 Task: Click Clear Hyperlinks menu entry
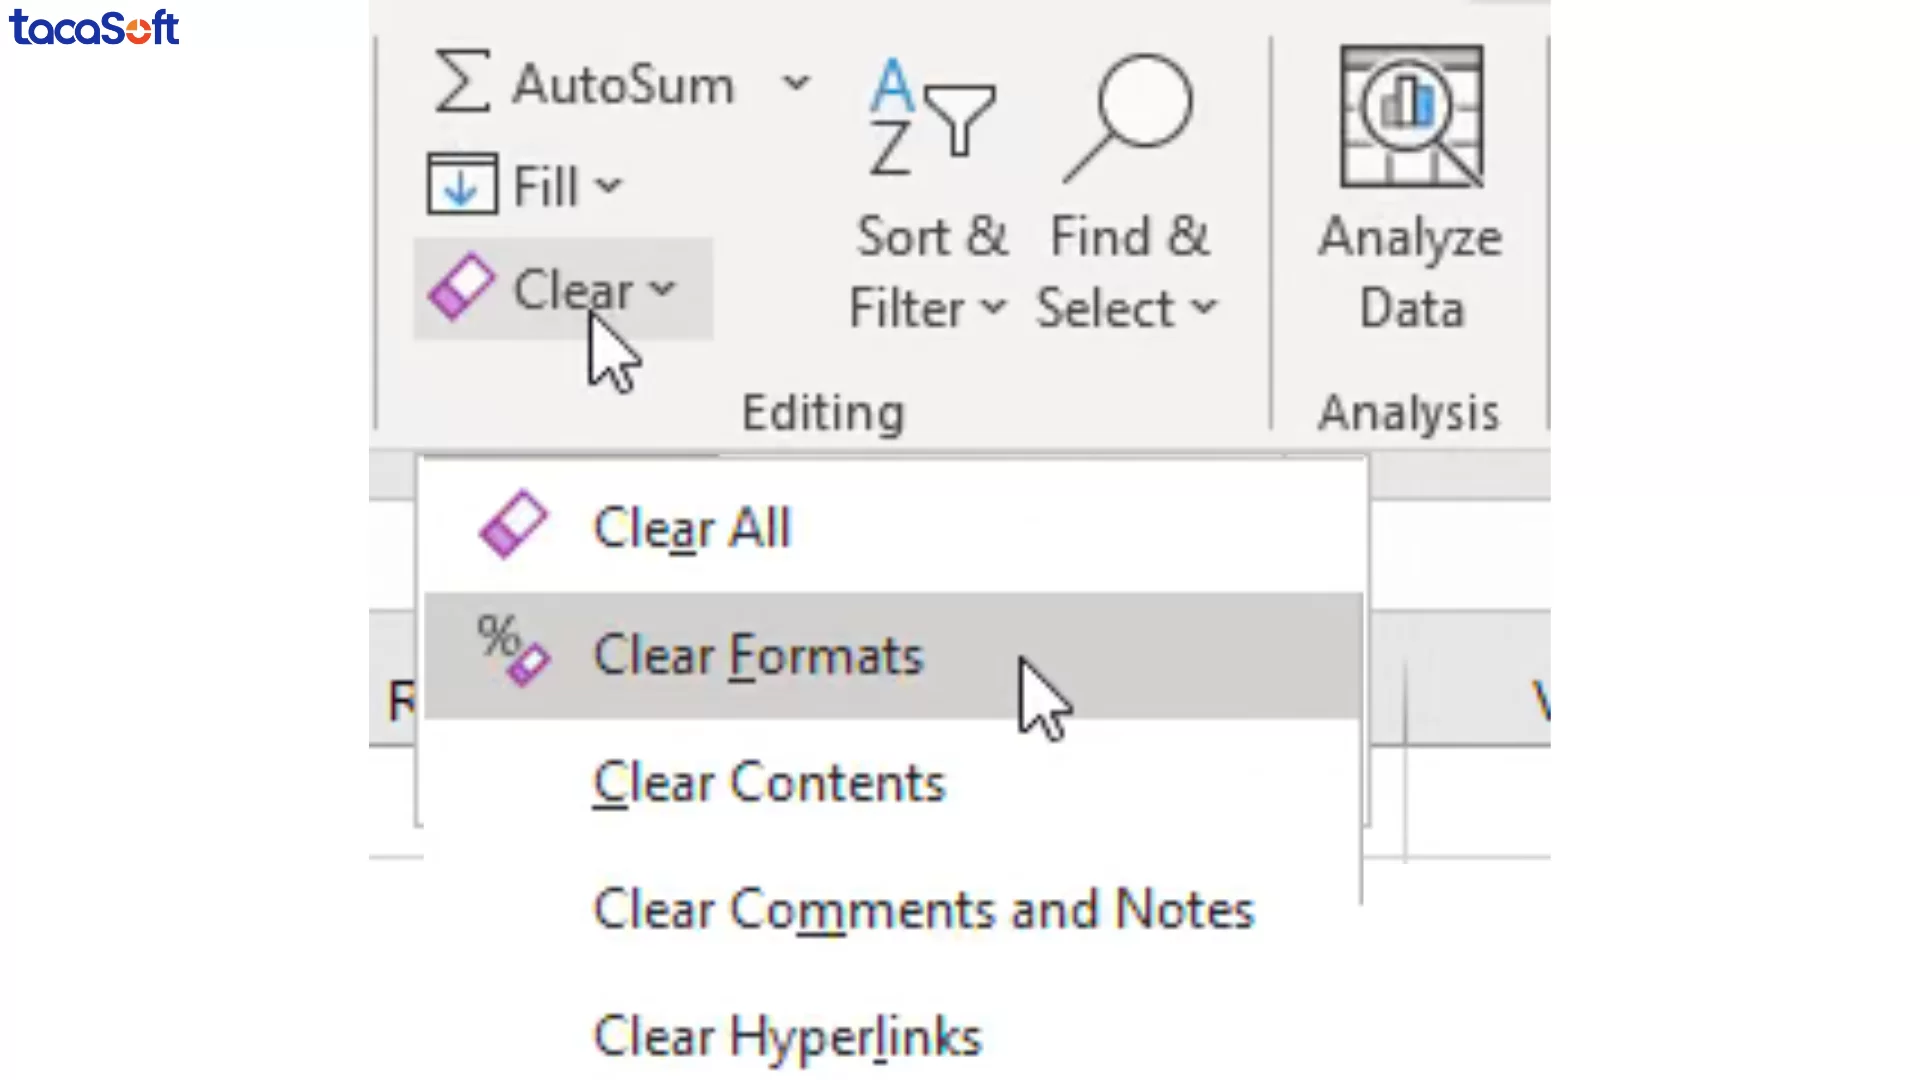click(786, 1037)
